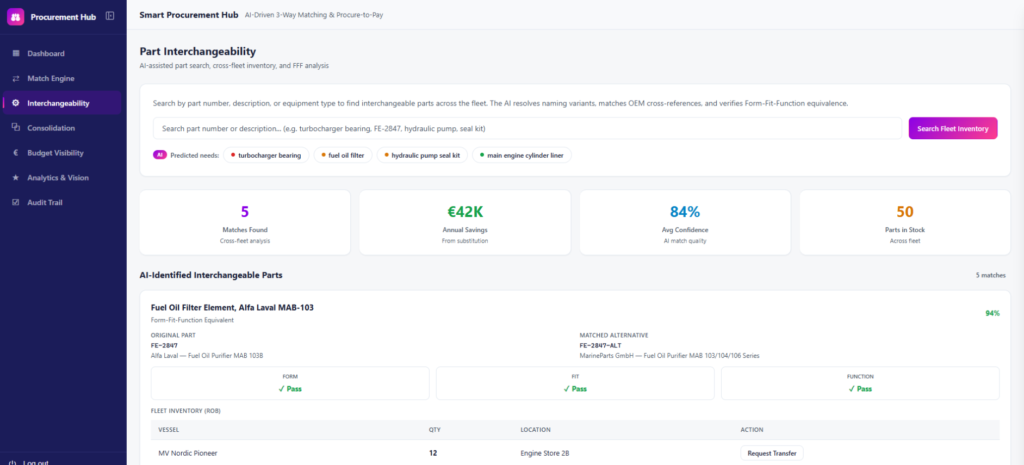
Task: Collapse the sidebar with the panel icon
Action: tap(110, 16)
